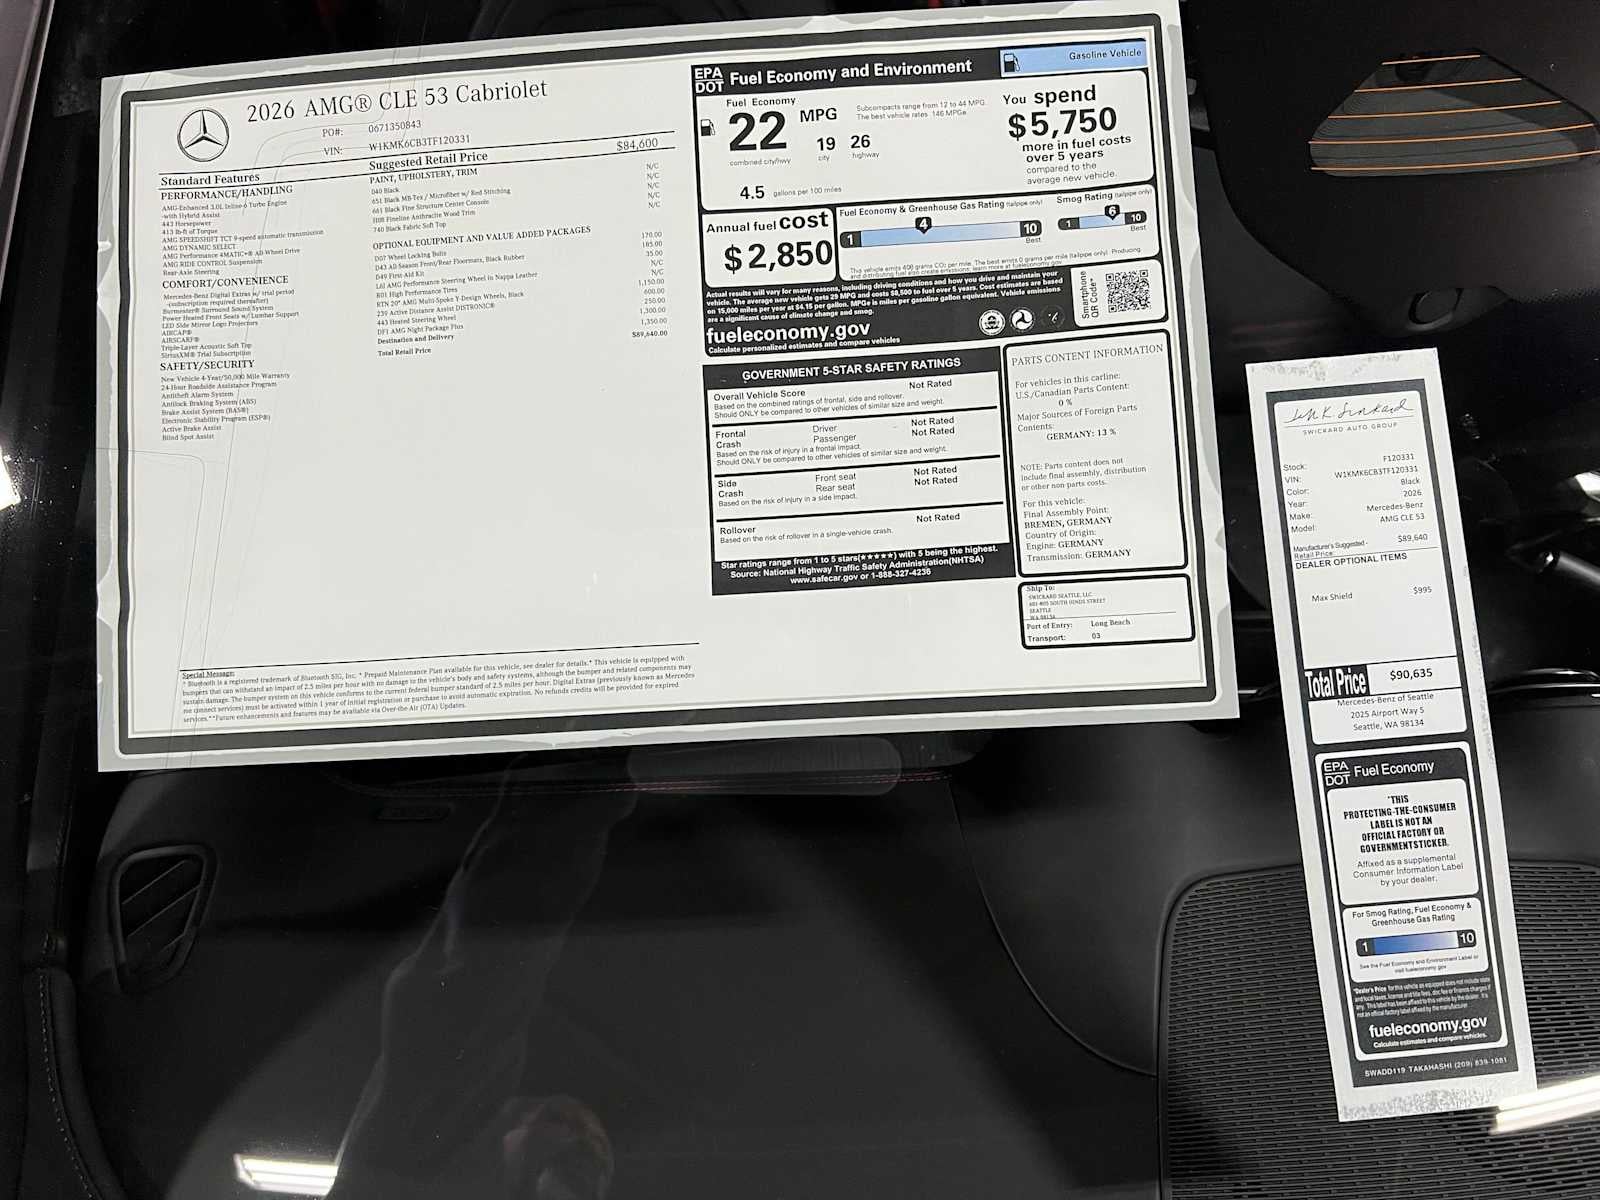Viewport: 1600px width, 1200px height.
Task: Click 'DEALER OPTIONAL ITEMS' heading on the addendum
Action: pyautogui.click(x=1350, y=561)
